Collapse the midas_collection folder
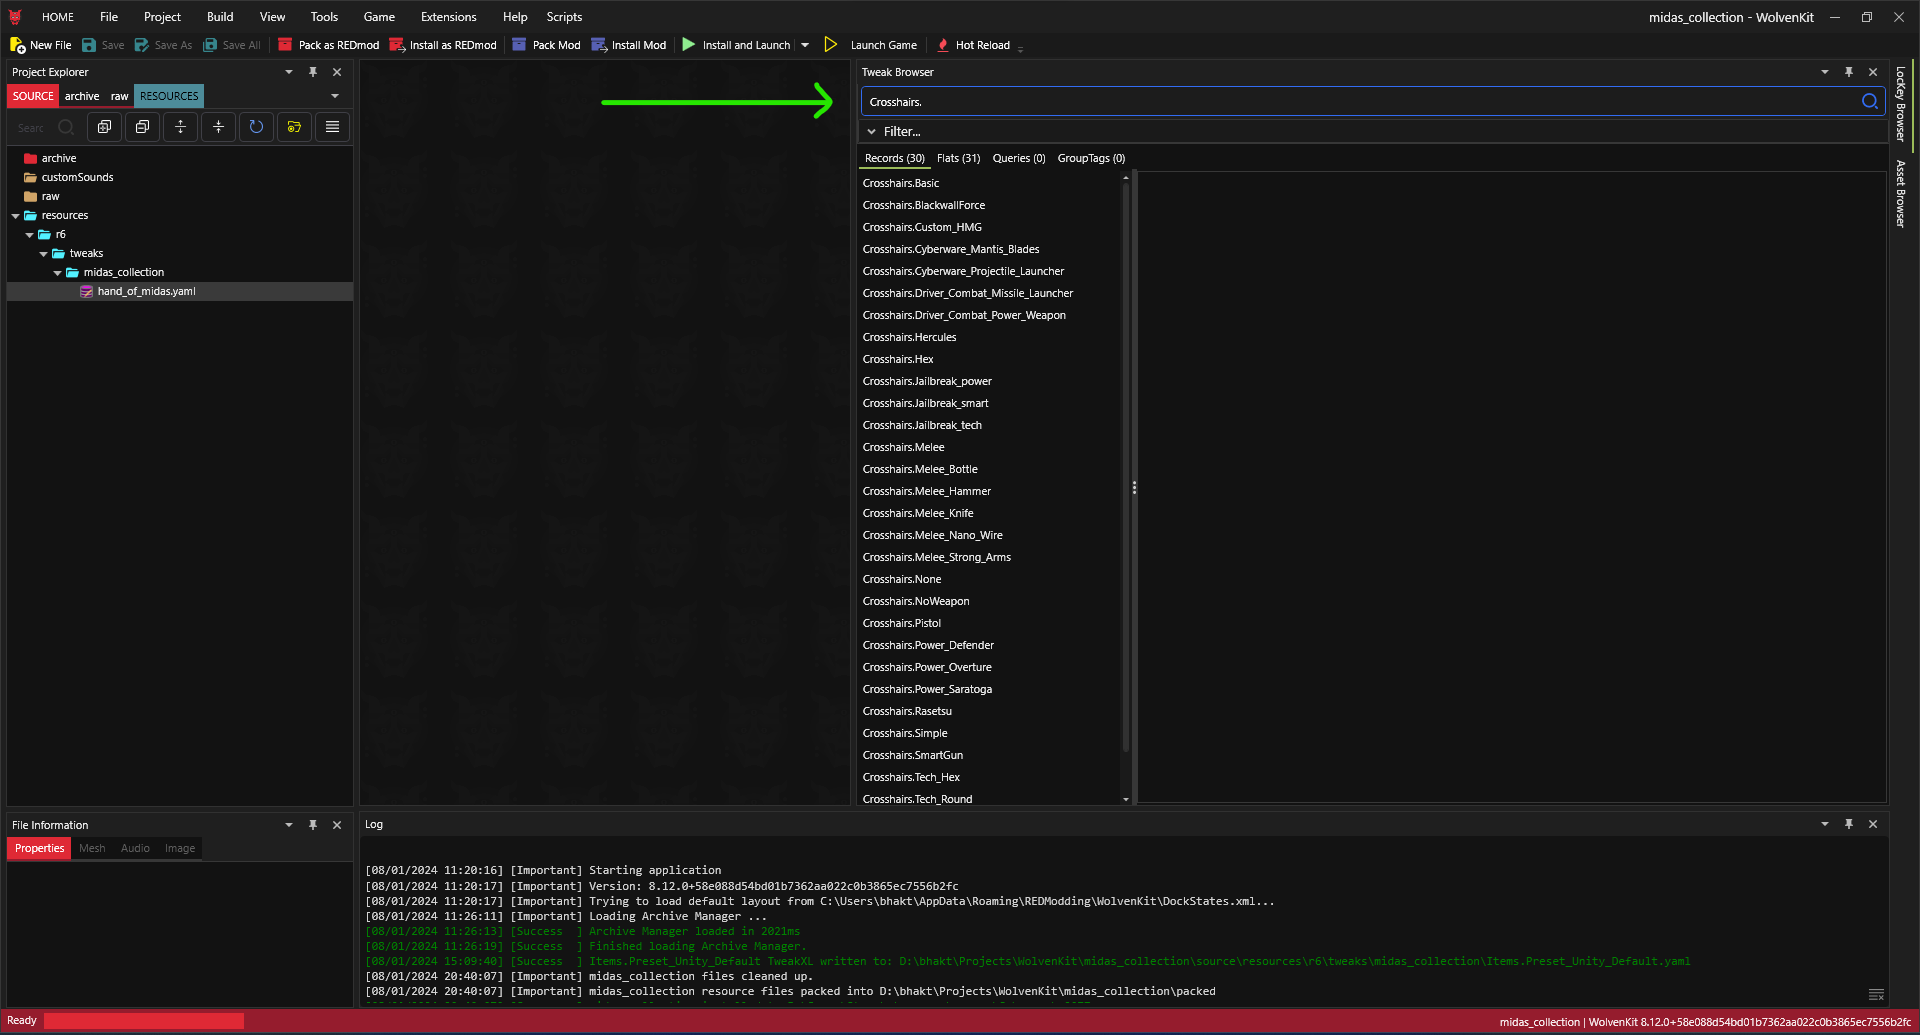 (x=57, y=273)
